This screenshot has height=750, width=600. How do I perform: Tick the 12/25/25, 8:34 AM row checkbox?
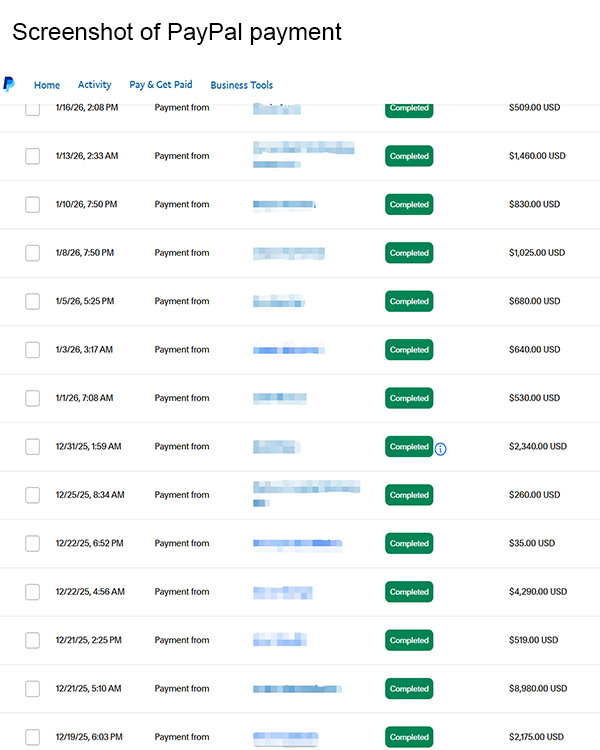tap(33, 495)
